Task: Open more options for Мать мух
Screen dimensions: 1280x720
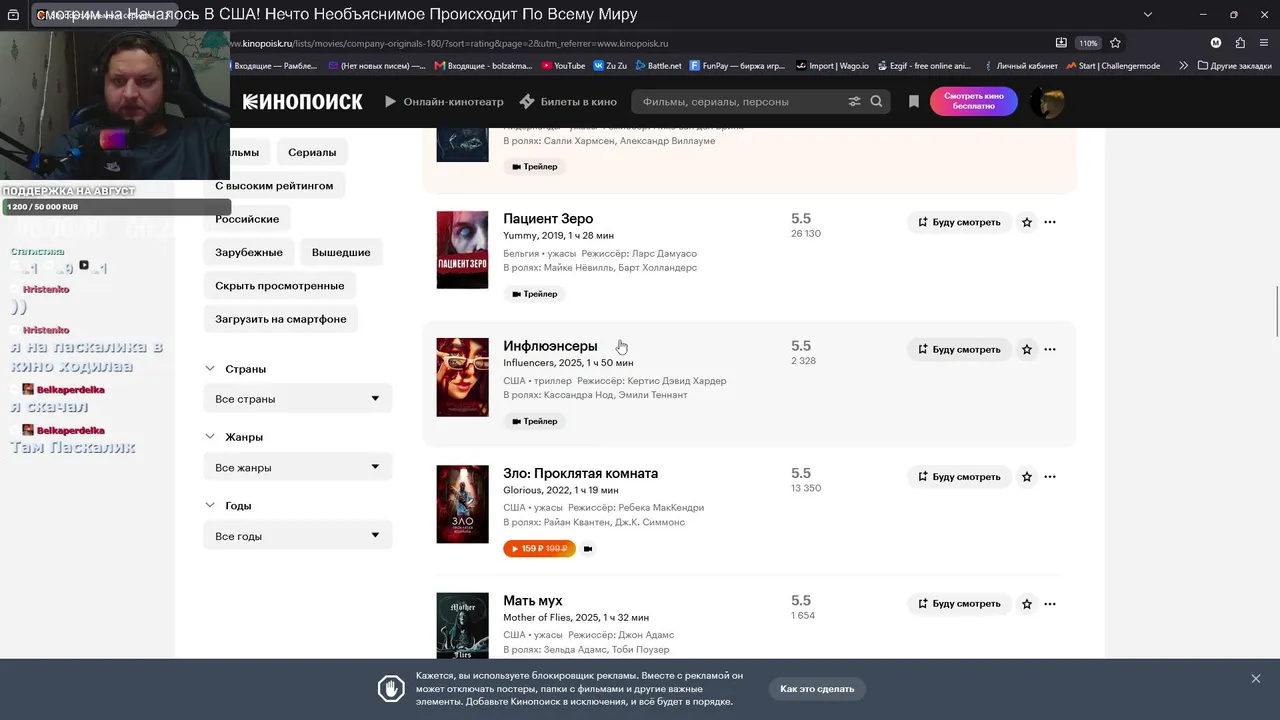Action: (x=1050, y=604)
